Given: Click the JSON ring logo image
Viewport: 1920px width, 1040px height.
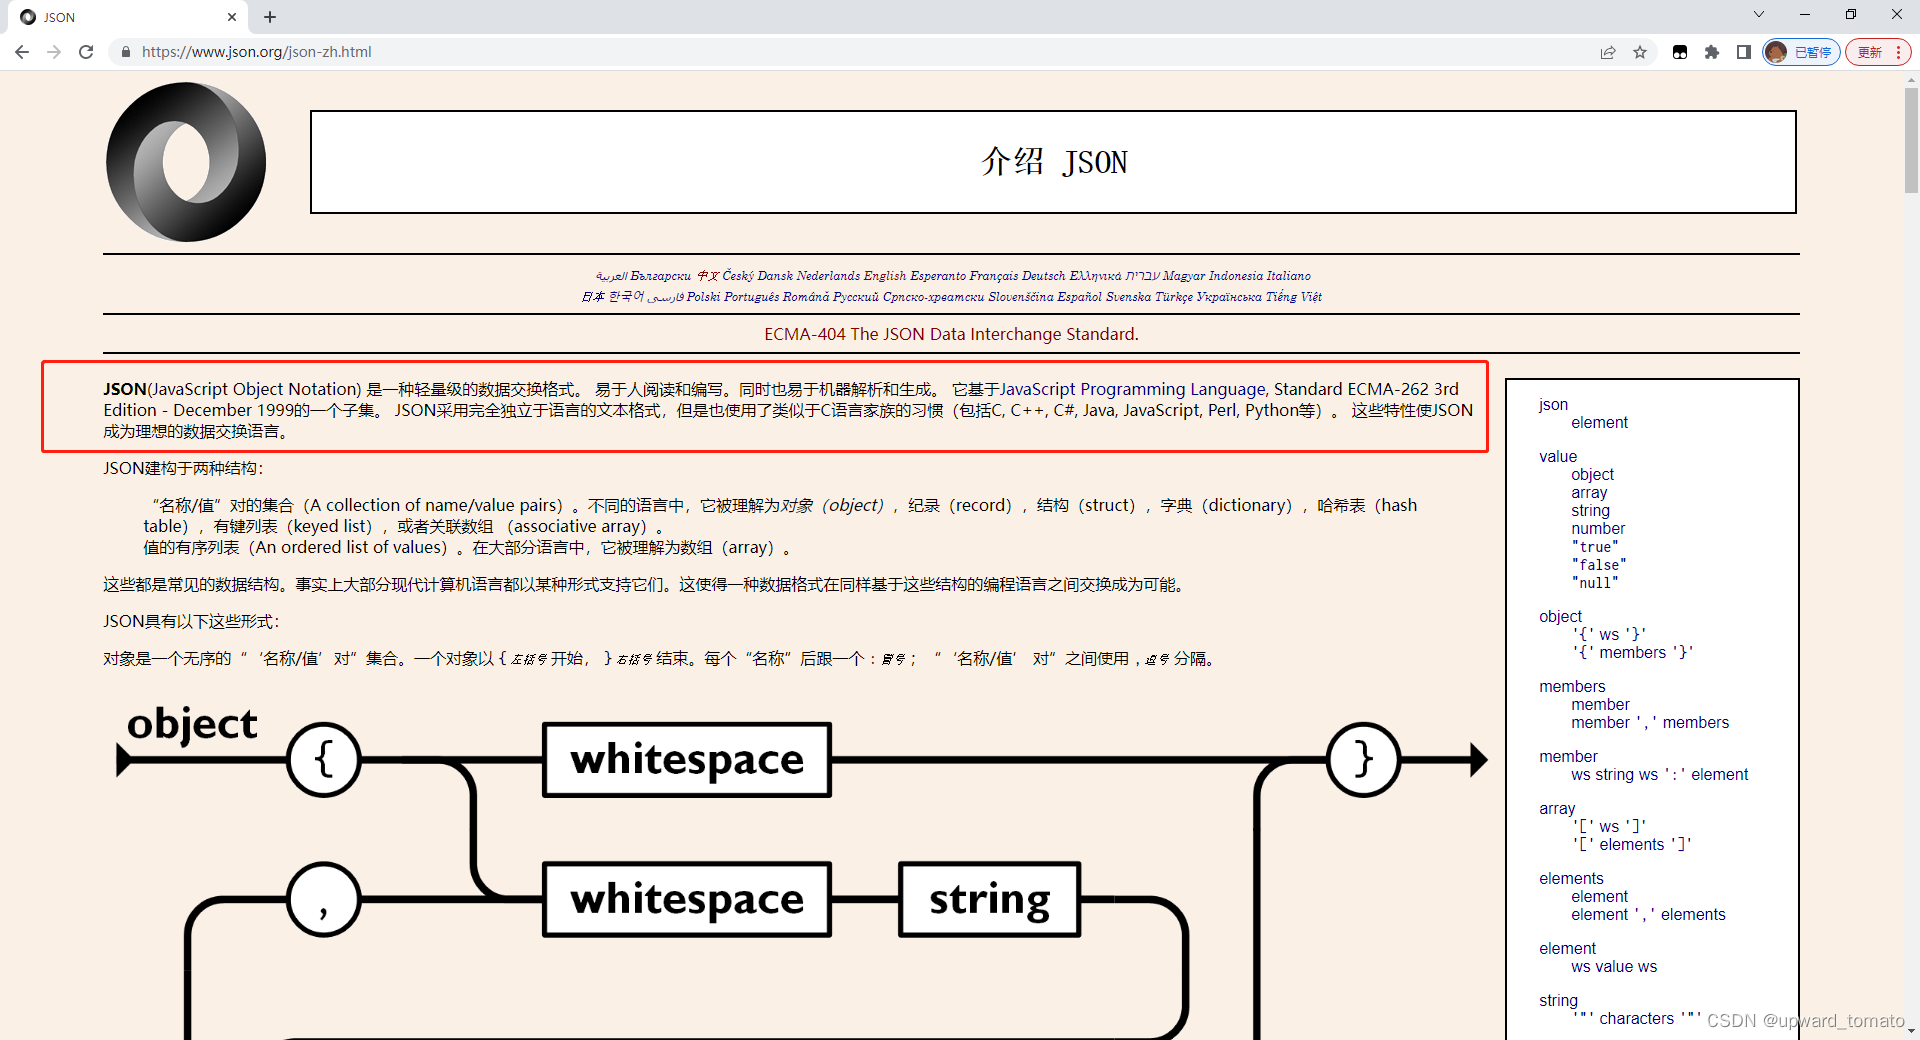Looking at the screenshot, I should (186, 162).
